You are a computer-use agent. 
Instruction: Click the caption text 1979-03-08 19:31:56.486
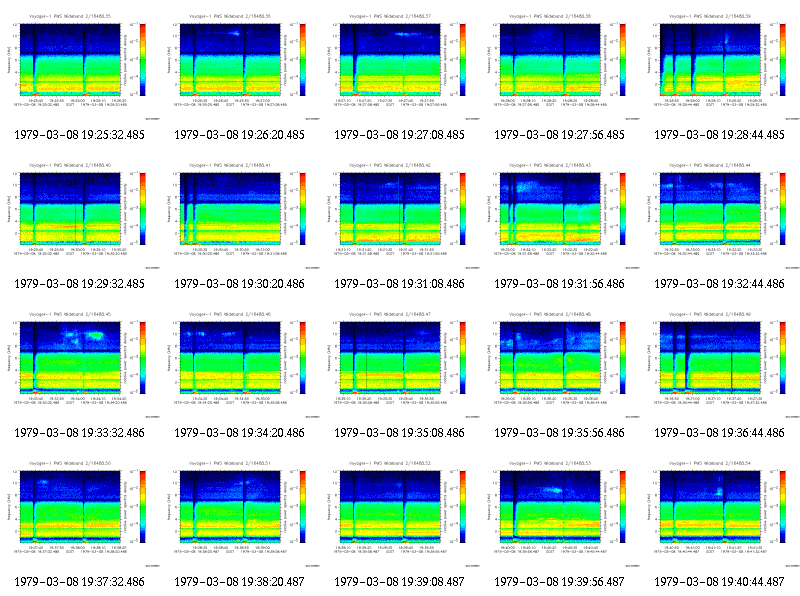(x=560, y=284)
